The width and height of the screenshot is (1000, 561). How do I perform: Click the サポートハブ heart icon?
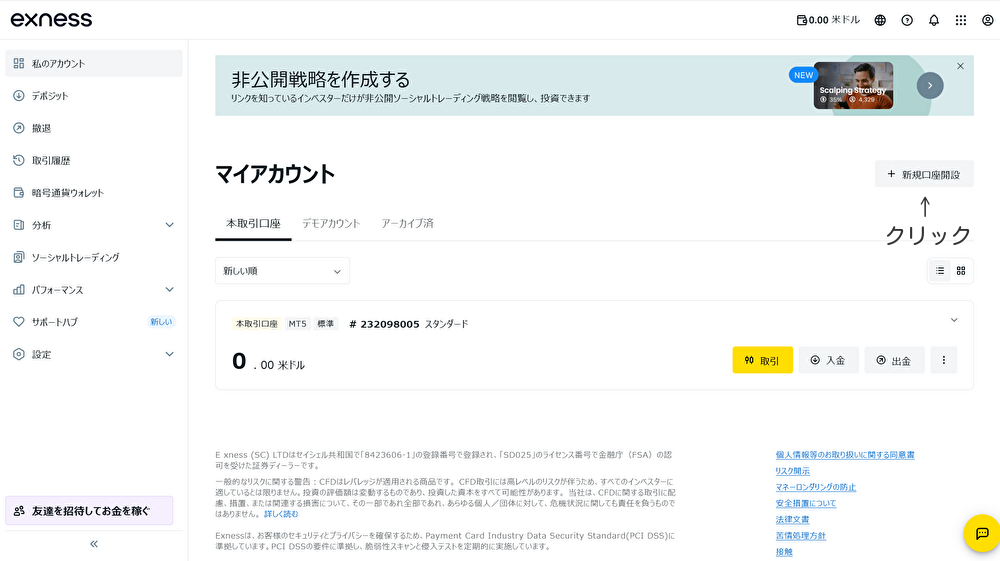(19, 322)
